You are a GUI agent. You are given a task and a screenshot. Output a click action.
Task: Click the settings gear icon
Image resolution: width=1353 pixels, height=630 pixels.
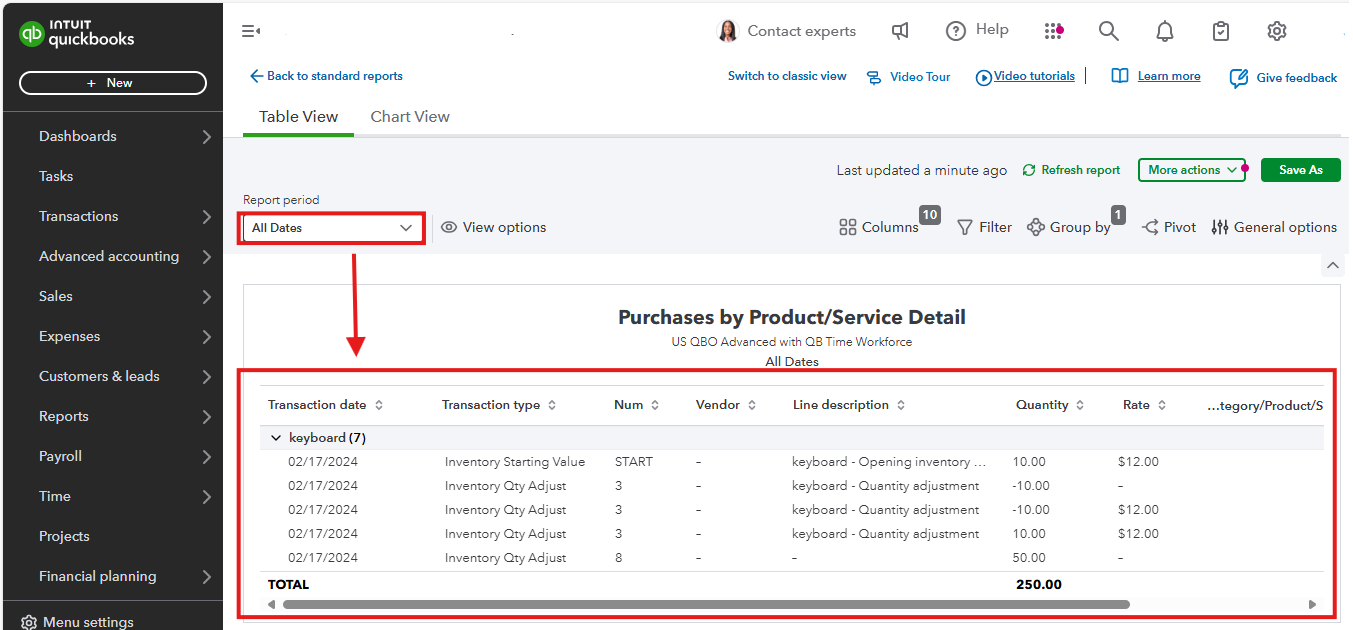[x=1276, y=31]
